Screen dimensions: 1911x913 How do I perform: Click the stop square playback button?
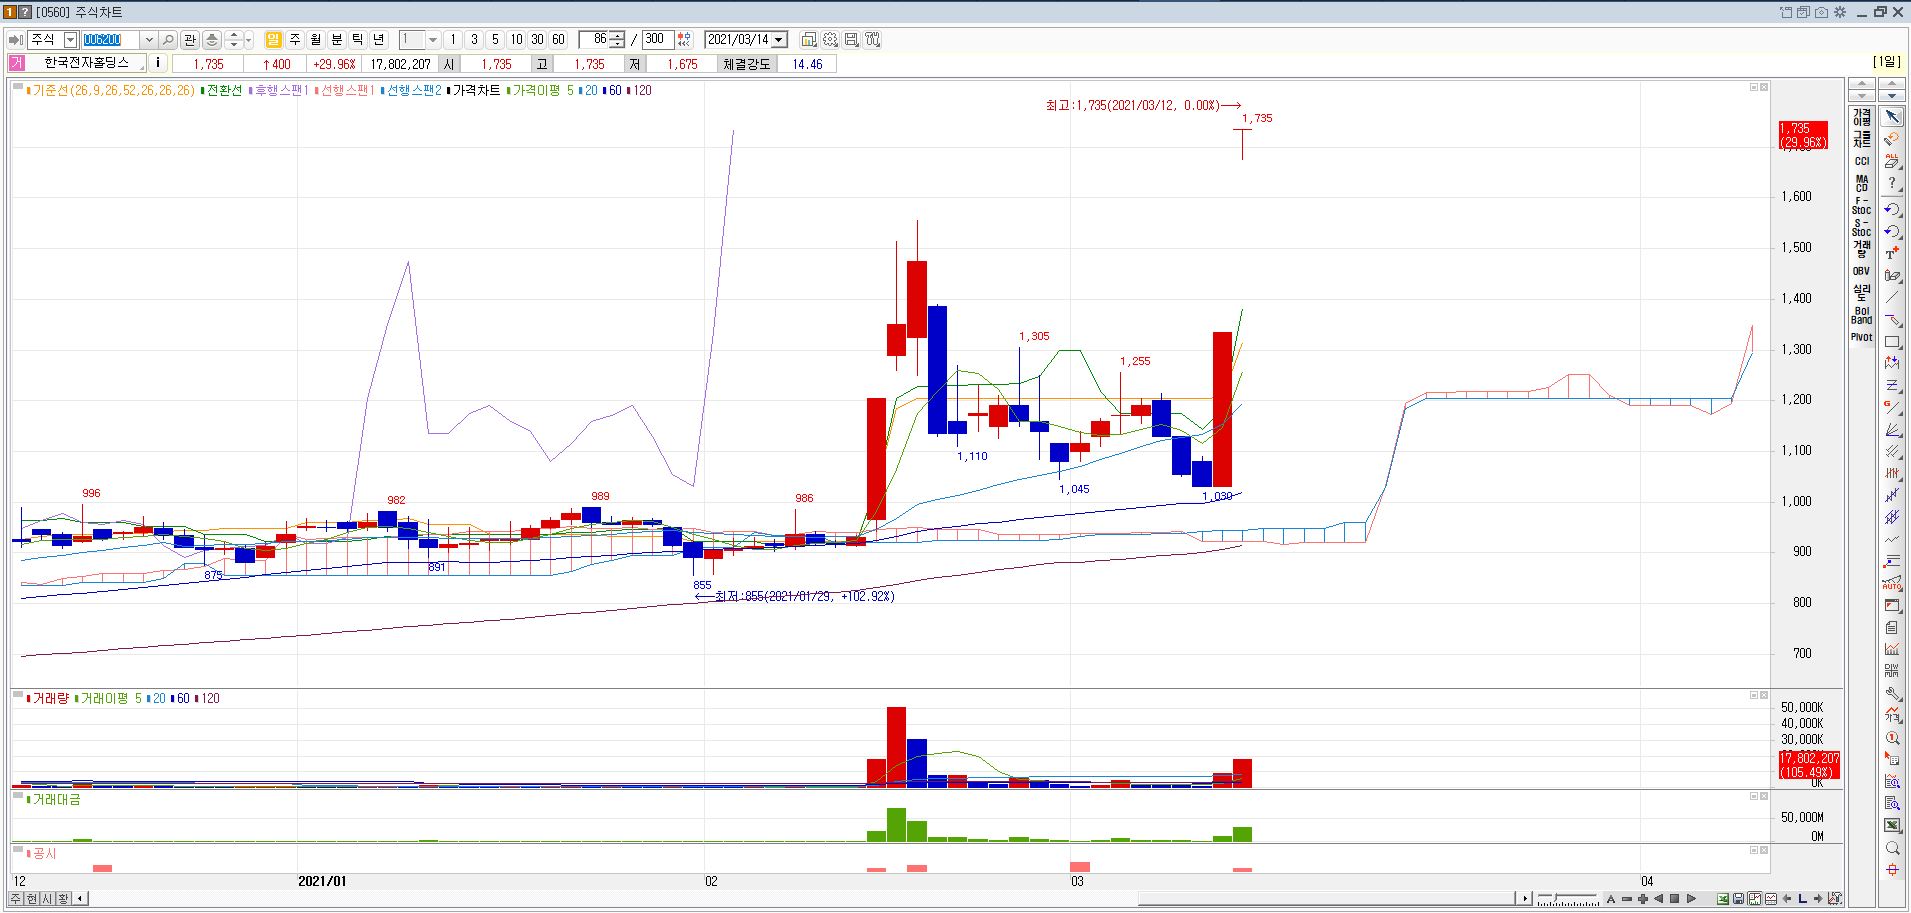1675,898
